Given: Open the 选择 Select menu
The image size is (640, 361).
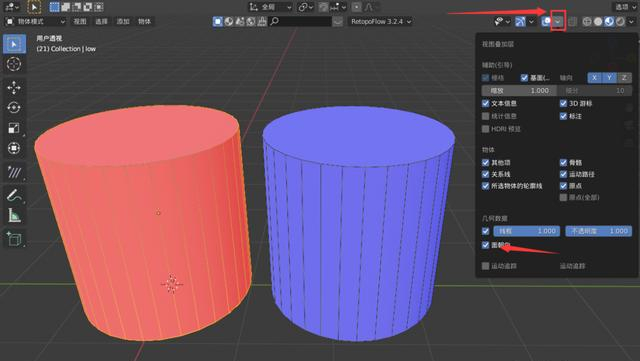Looking at the screenshot, I should click(101, 21).
